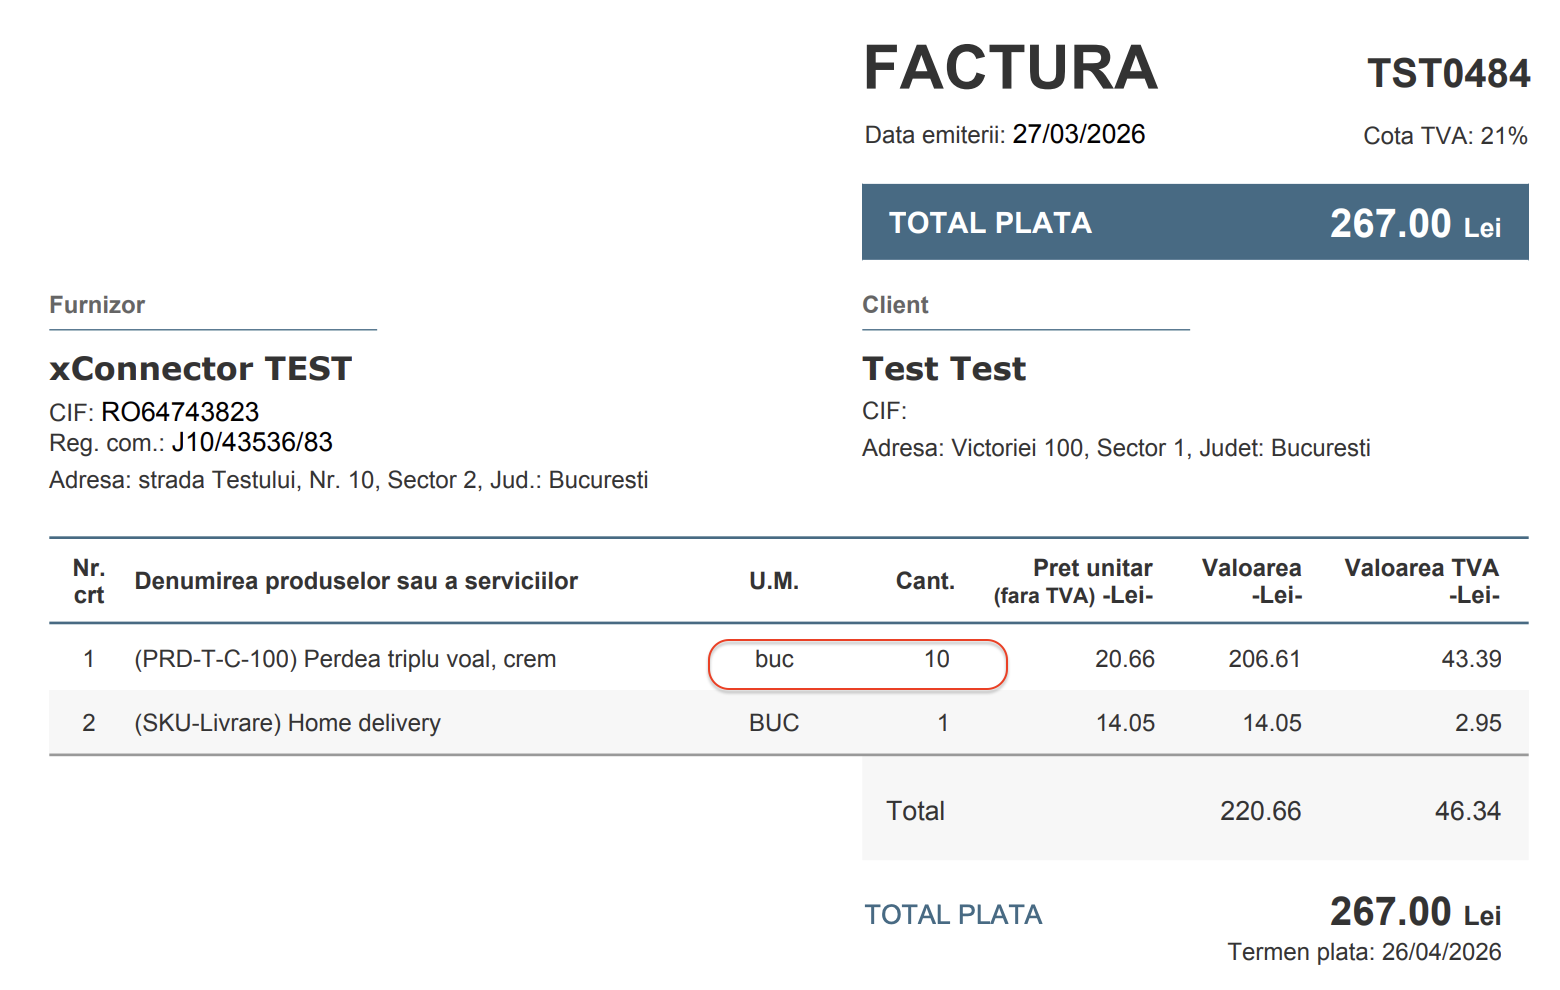Viewport: 1560px width, 990px height.
Task: Click the total value 220.66
Action: click(x=1260, y=811)
